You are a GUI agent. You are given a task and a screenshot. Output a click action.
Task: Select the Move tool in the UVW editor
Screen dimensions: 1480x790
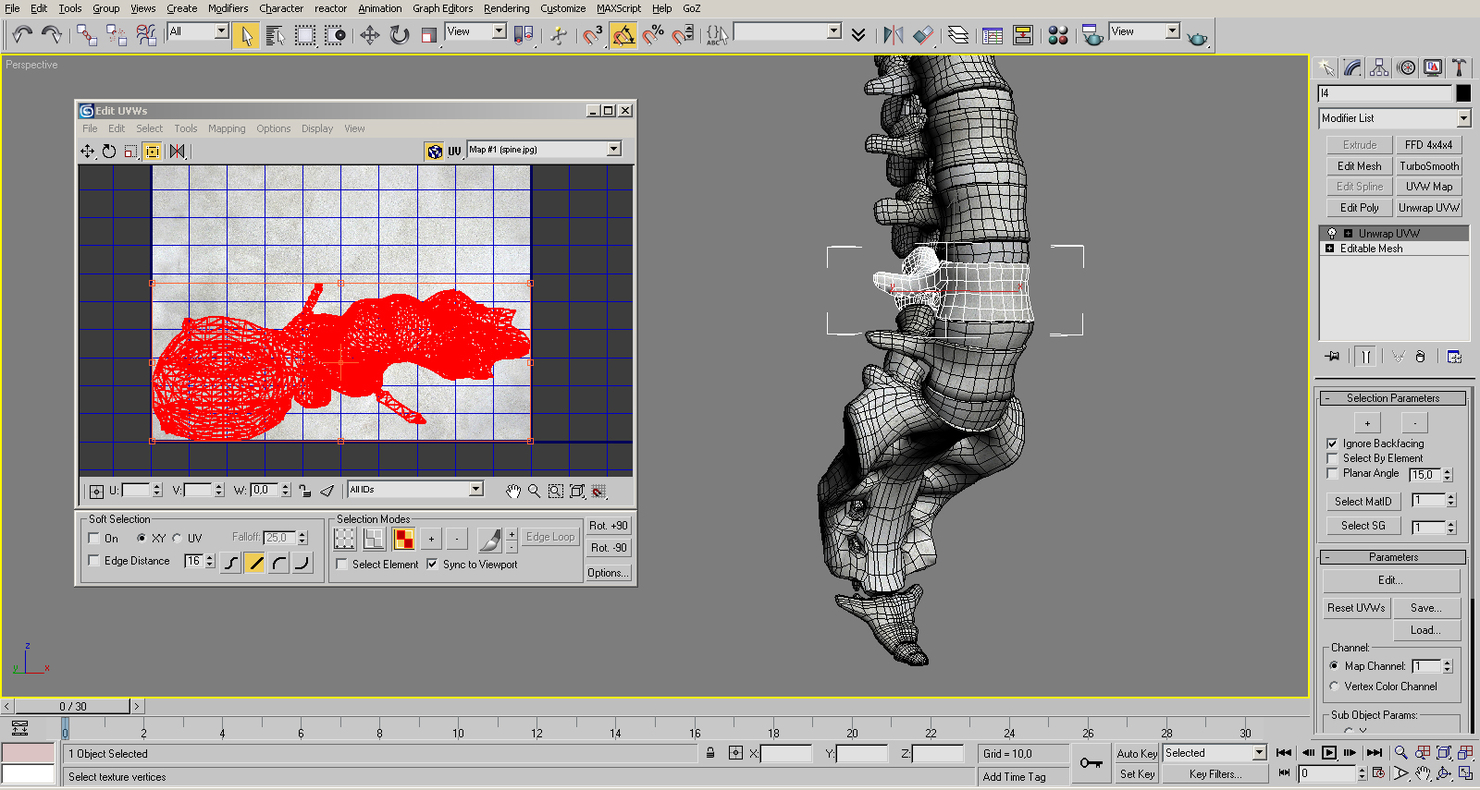(87, 151)
